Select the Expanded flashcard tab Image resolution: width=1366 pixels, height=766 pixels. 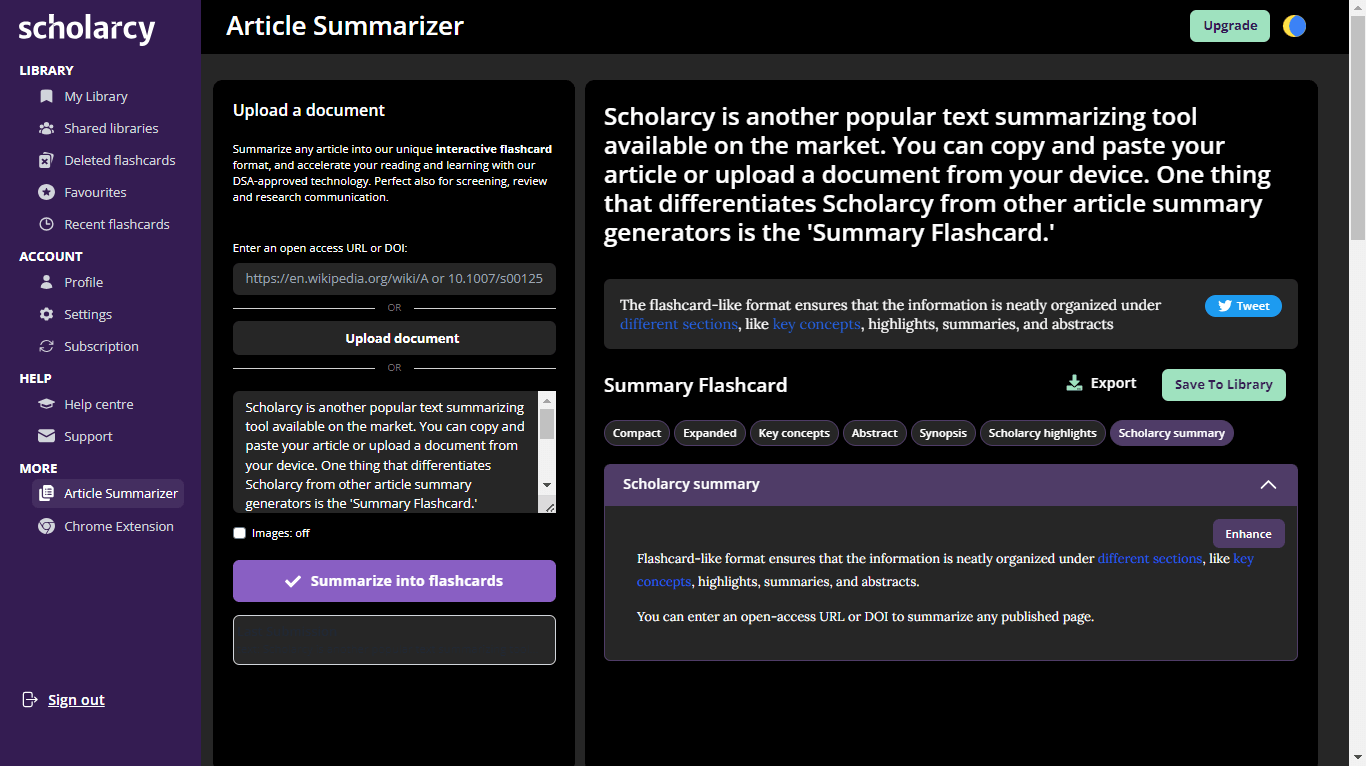click(710, 433)
